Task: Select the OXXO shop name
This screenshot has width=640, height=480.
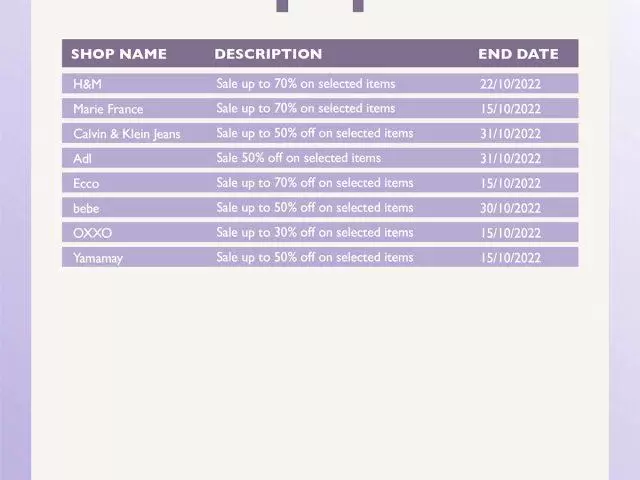Action: tap(93, 233)
